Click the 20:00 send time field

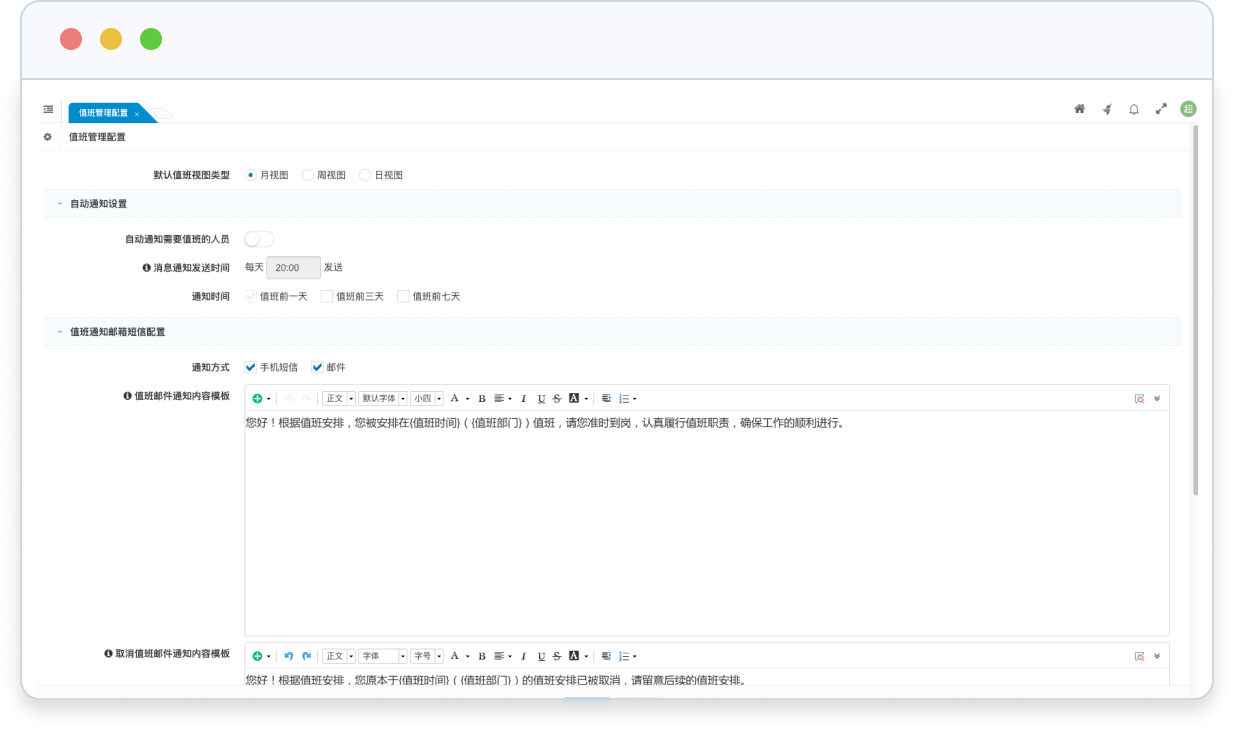coord(292,268)
